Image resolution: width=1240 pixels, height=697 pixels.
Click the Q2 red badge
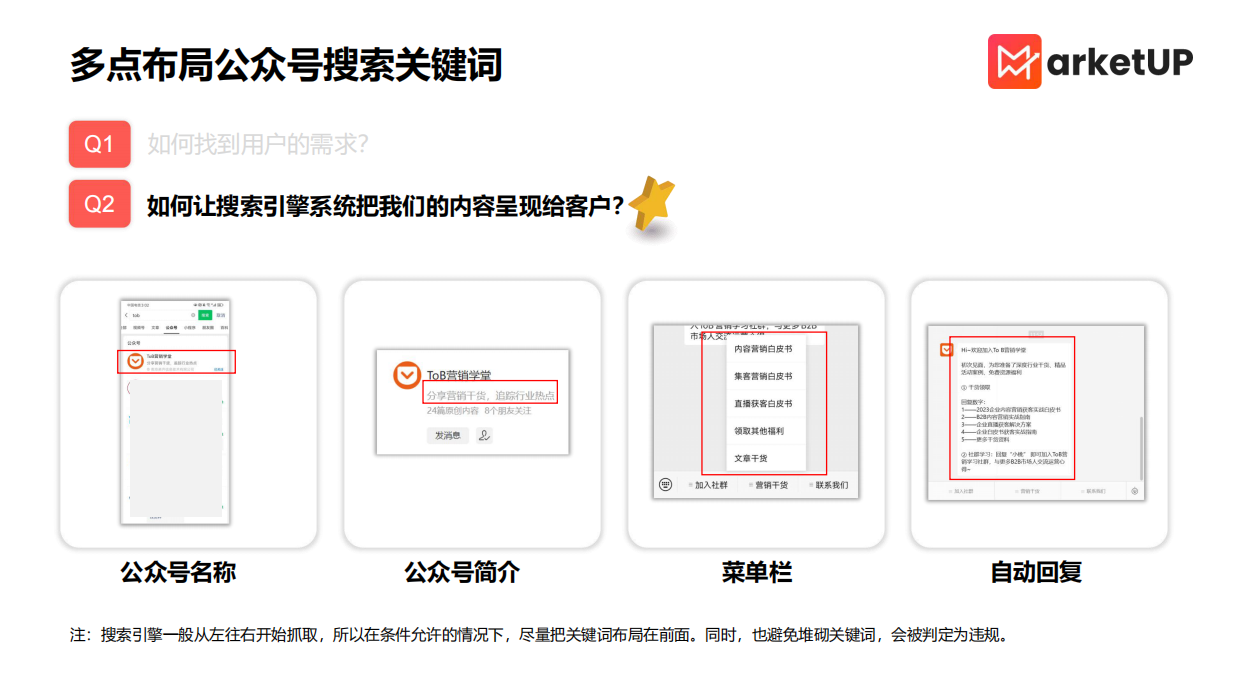click(x=99, y=203)
